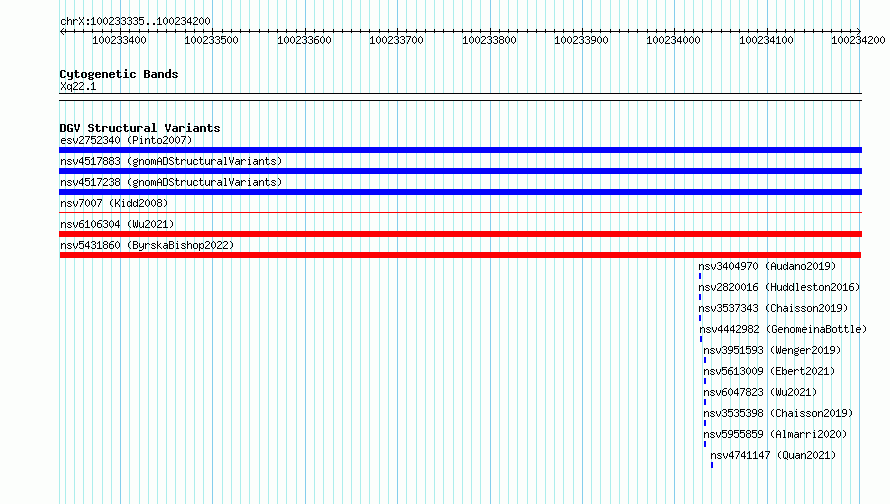This screenshot has height=504, width=890.
Task: Click the Cytogenetic Bands track heading
Action: pyautogui.click(x=119, y=74)
